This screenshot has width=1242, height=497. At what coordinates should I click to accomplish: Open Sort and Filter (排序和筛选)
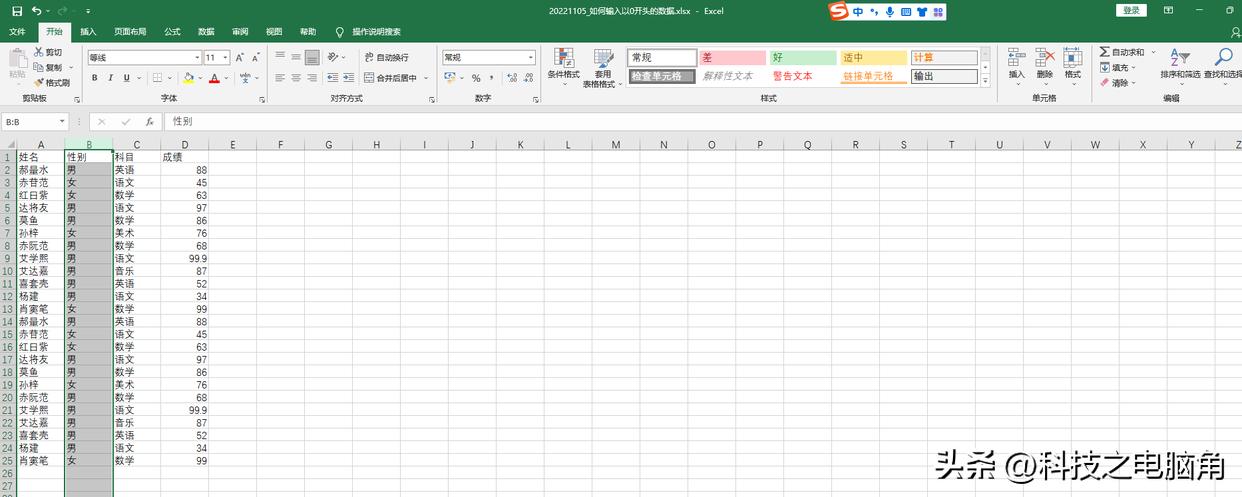click(x=1180, y=64)
